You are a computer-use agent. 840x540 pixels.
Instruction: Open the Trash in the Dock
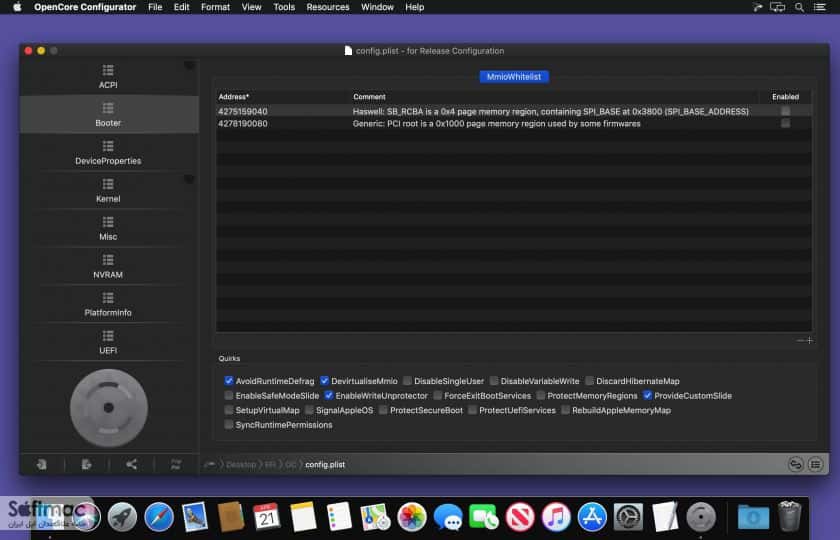(x=789, y=516)
